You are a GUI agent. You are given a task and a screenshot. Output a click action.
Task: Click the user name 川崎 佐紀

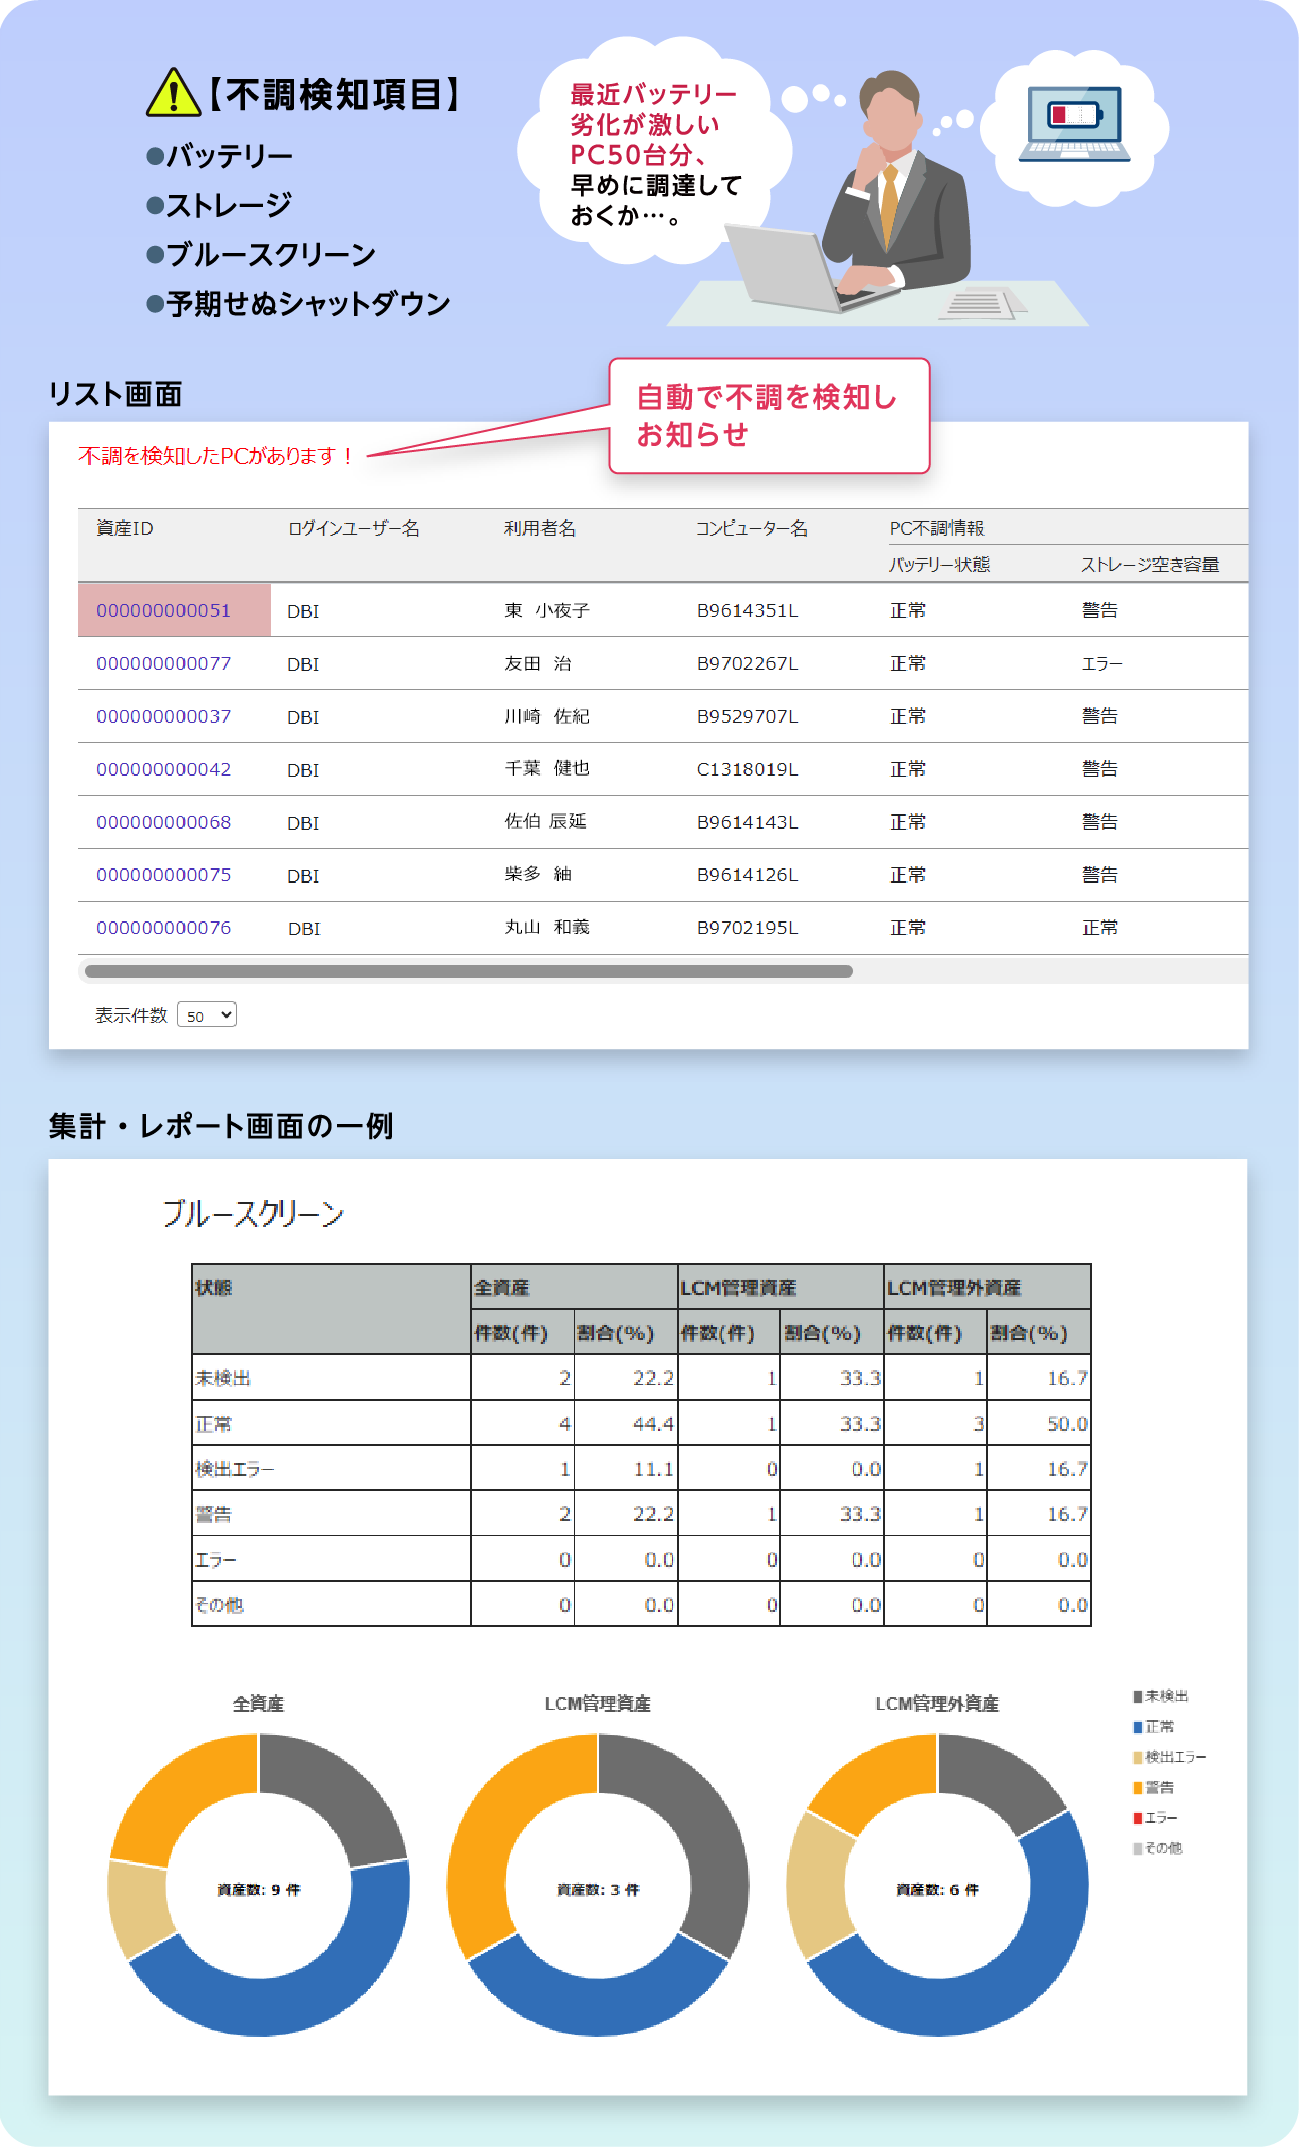547,716
